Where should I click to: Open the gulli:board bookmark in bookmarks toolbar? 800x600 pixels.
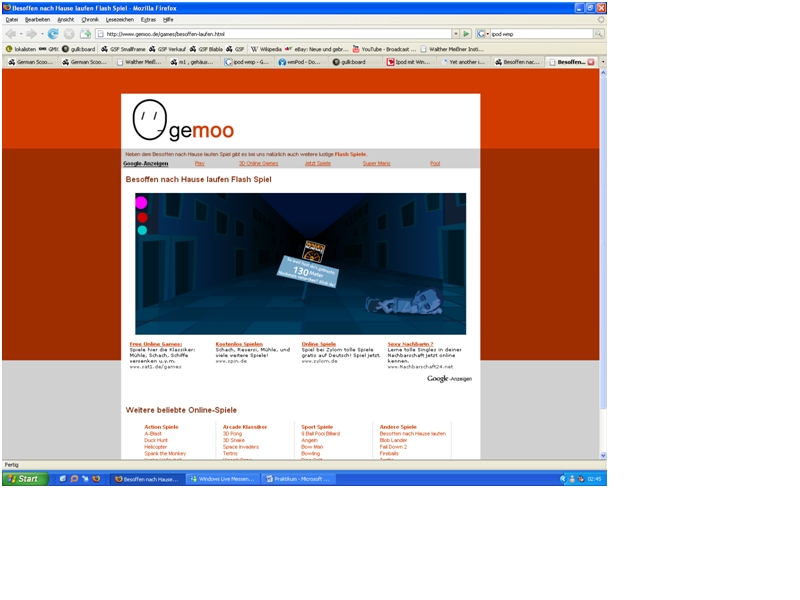[x=79, y=49]
